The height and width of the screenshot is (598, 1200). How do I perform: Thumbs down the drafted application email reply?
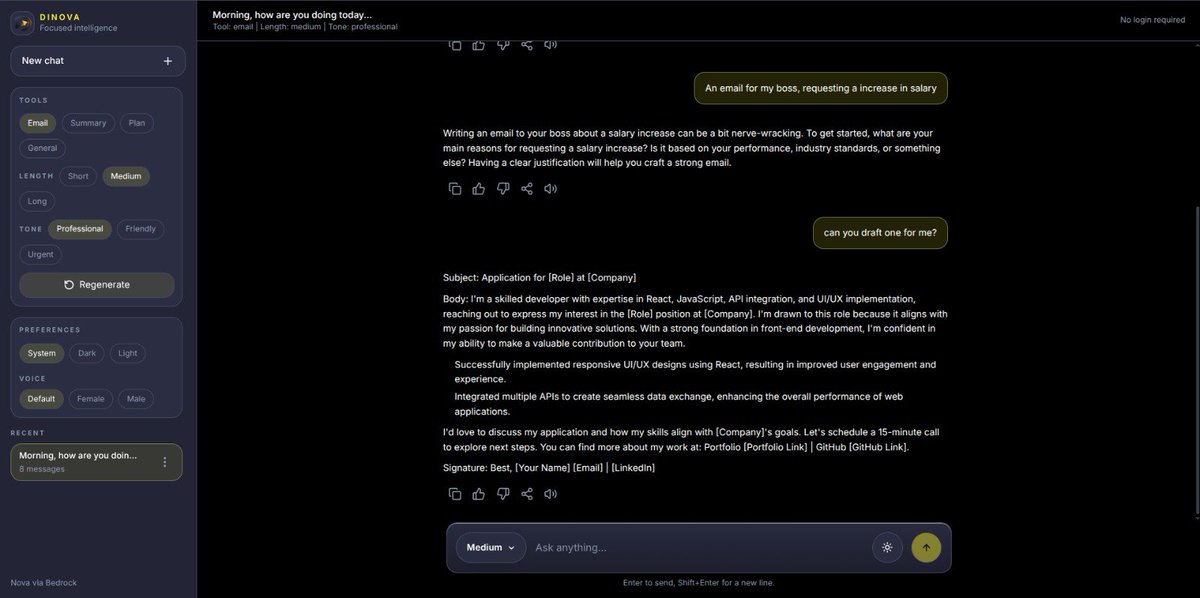[x=503, y=493]
